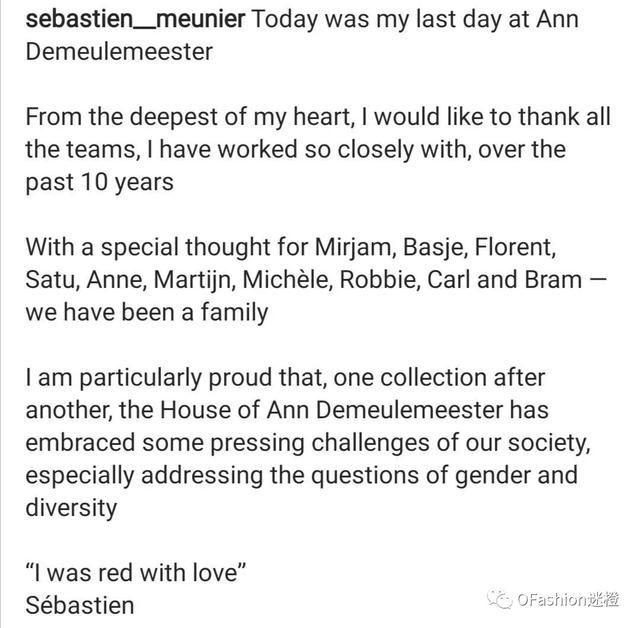Click the name "Michèle" in the caption
This screenshot has width=640, height=628.
click(x=285, y=280)
